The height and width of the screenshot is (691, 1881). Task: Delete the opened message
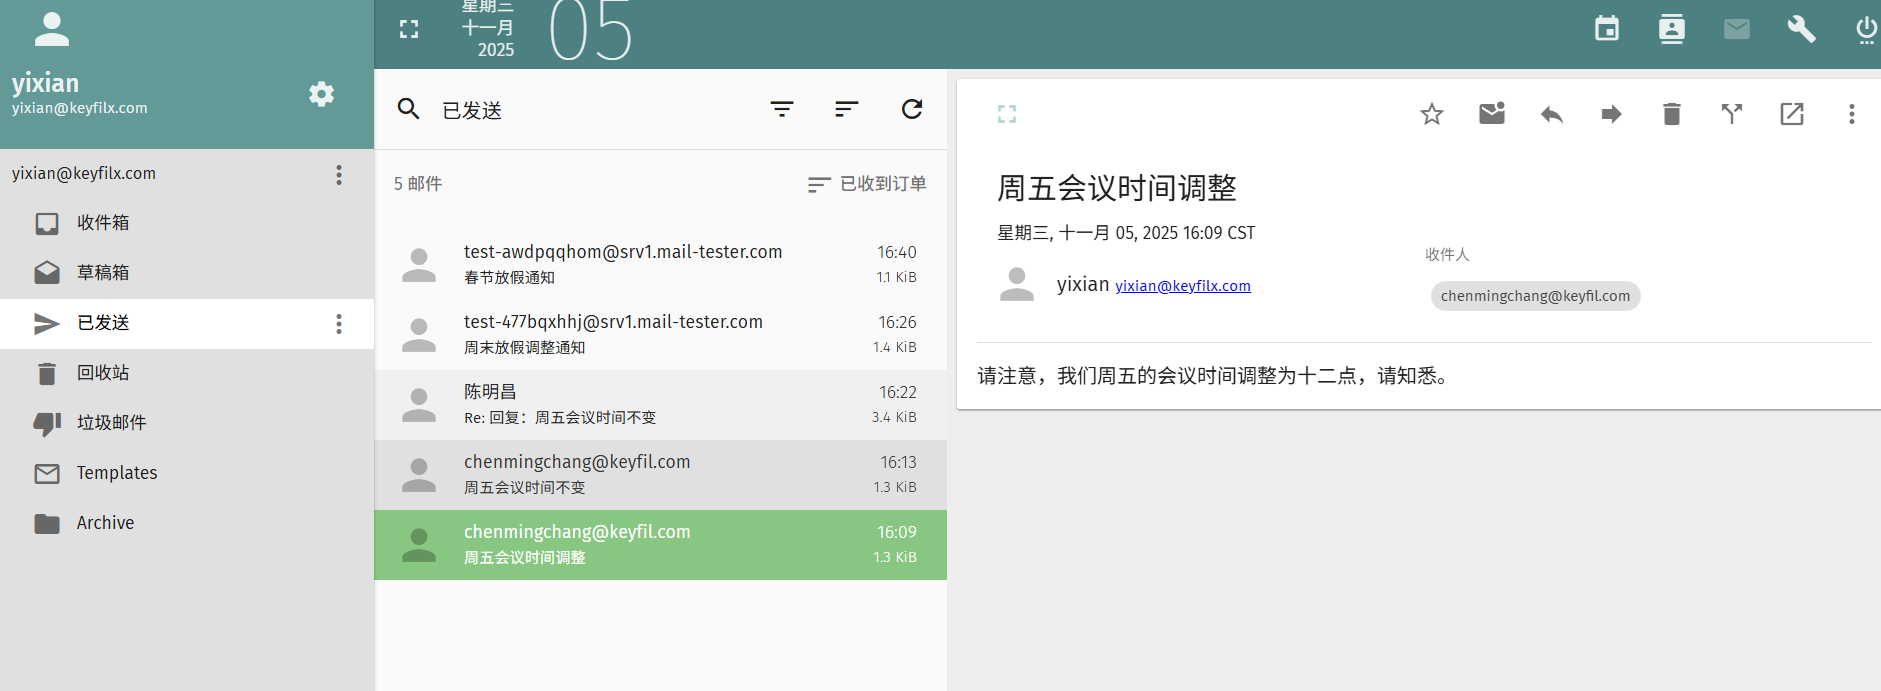(1671, 114)
